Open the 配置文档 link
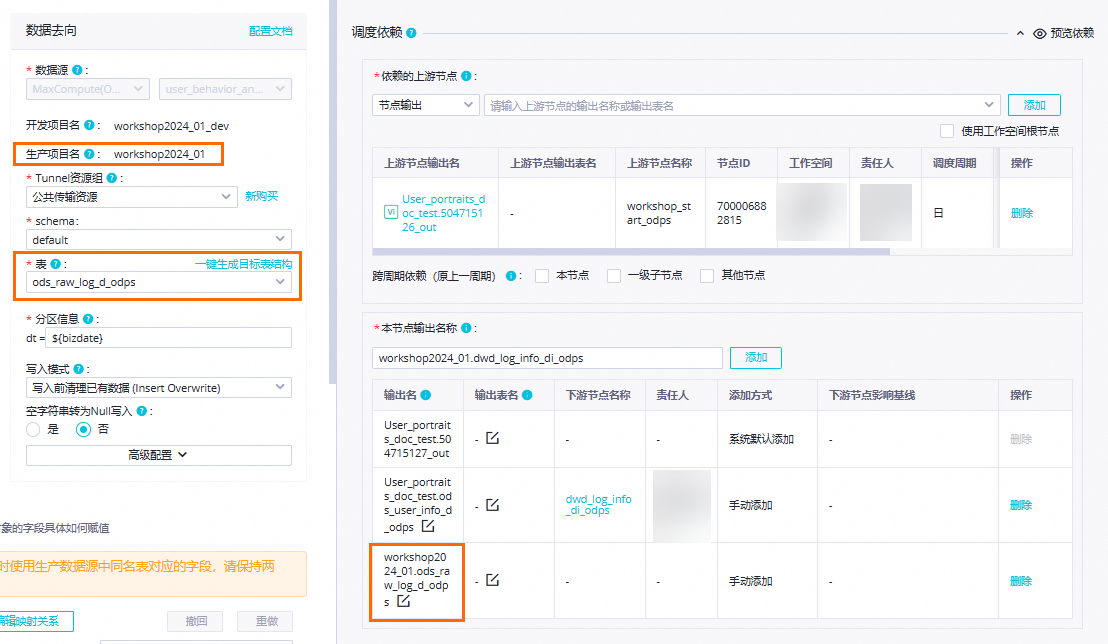The height and width of the screenshot is (644, 1108). pos(271,31)
